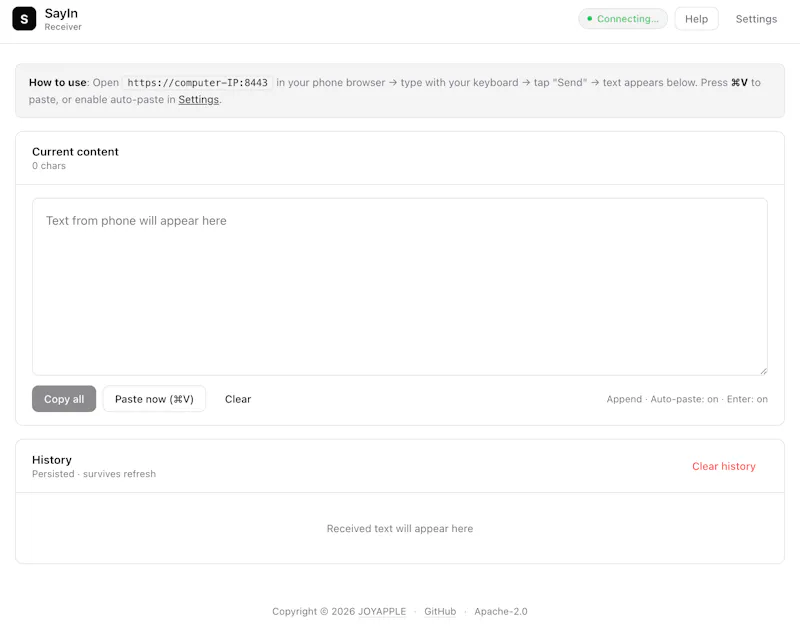This screenshot has width=800, height=641.
Task: Open the Help button
Action: [696, 19]
